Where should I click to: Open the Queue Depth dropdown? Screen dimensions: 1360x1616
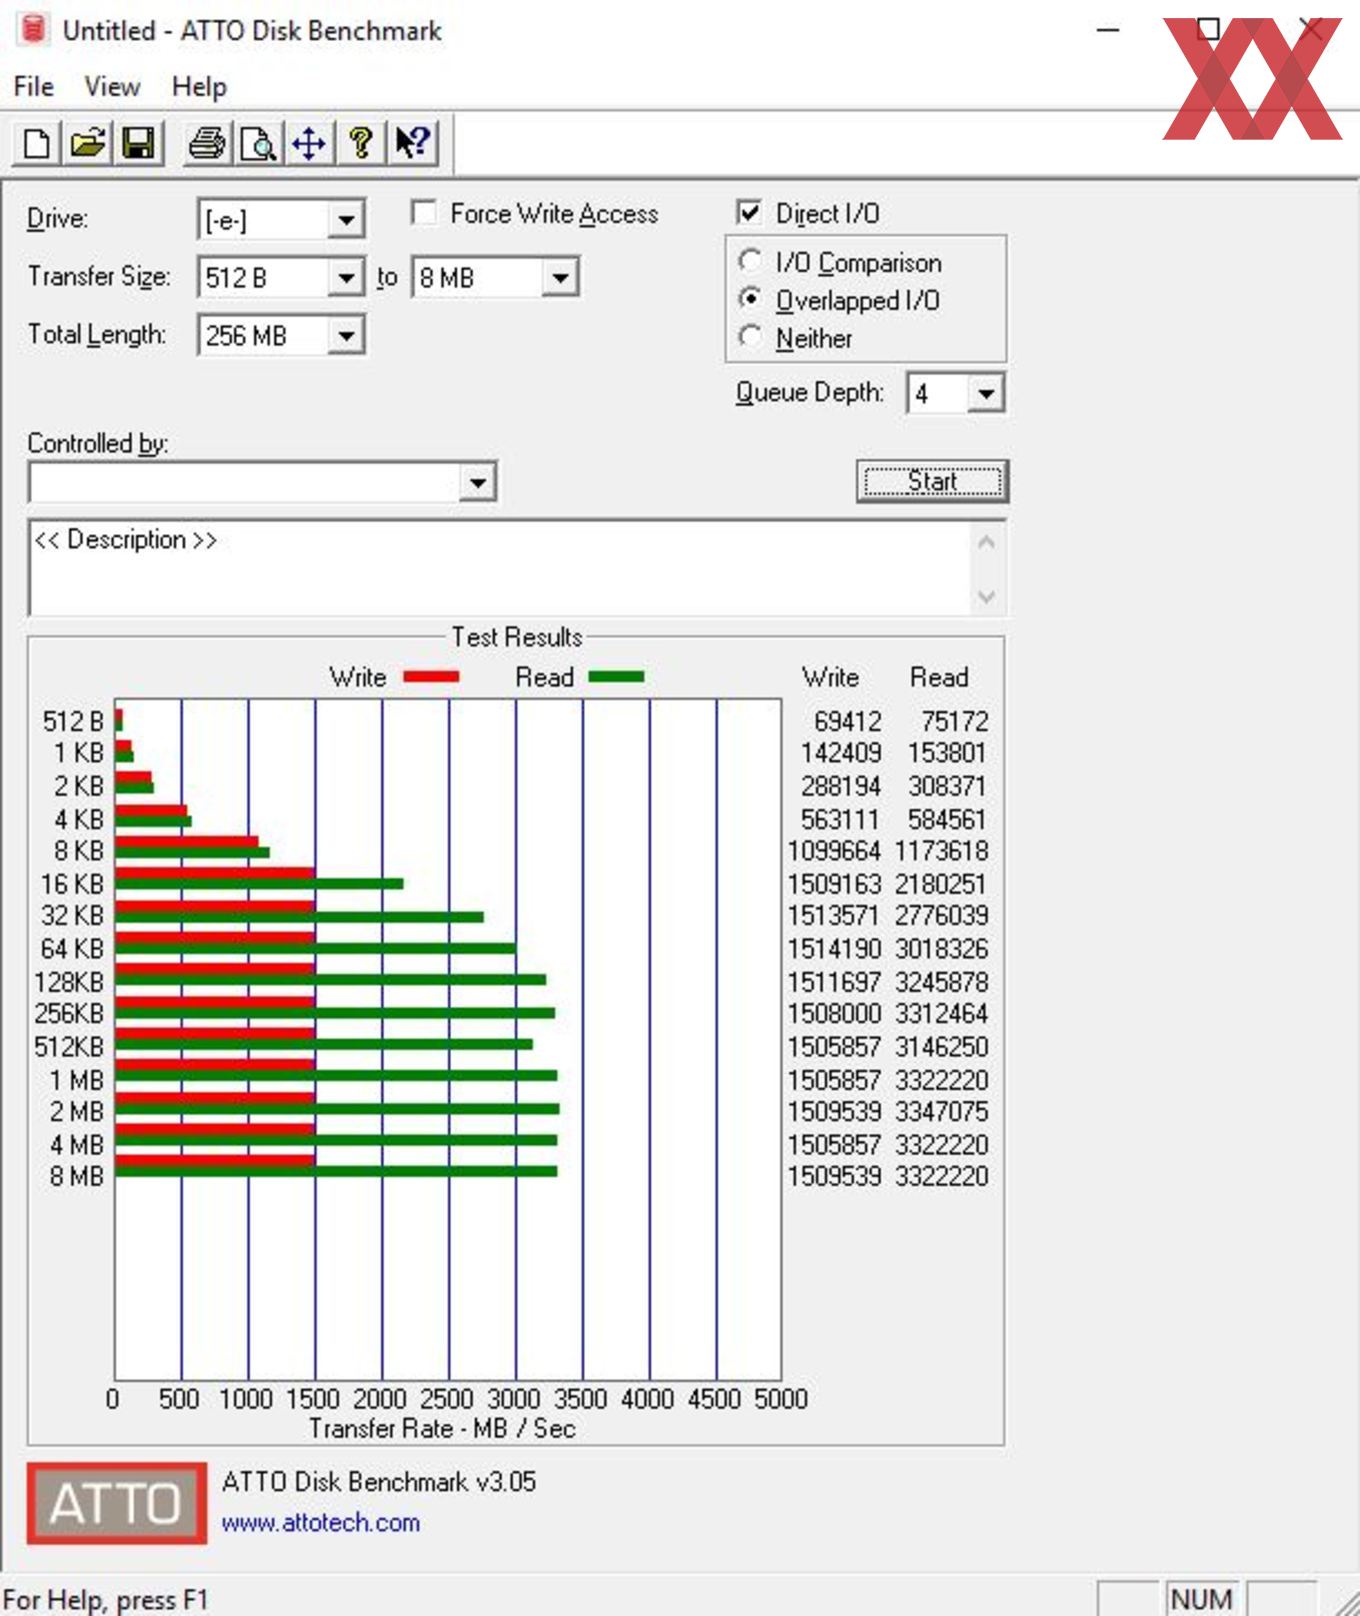[x=986, y=393]
